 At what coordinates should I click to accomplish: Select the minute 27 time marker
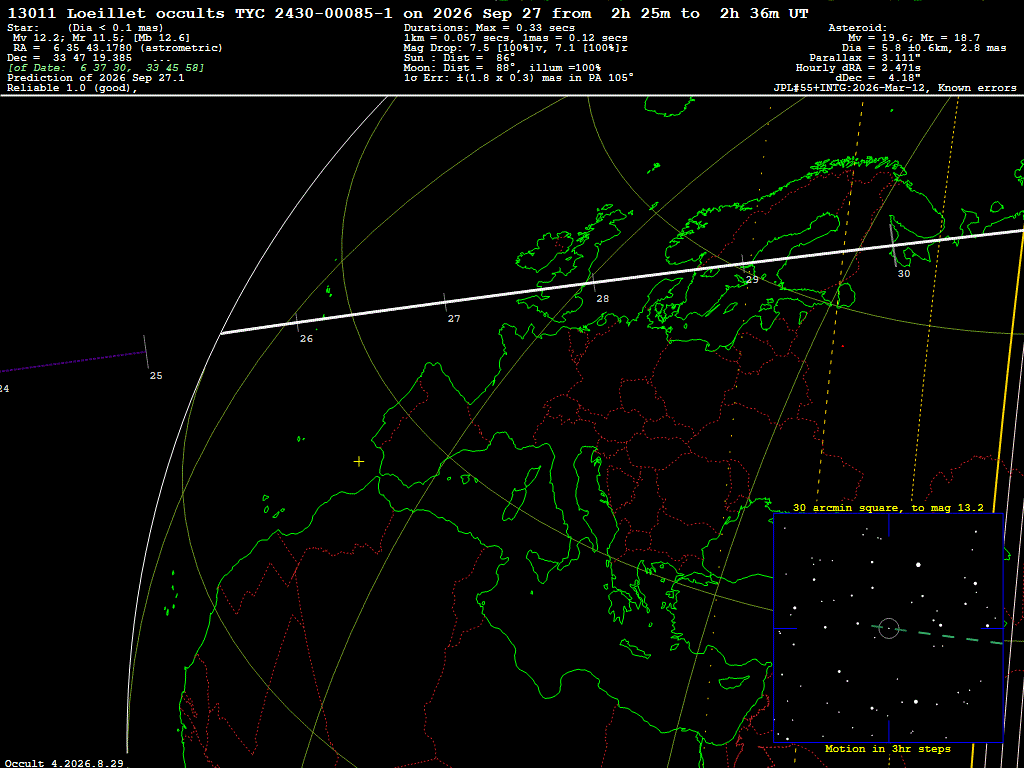[x=445, y=302]
